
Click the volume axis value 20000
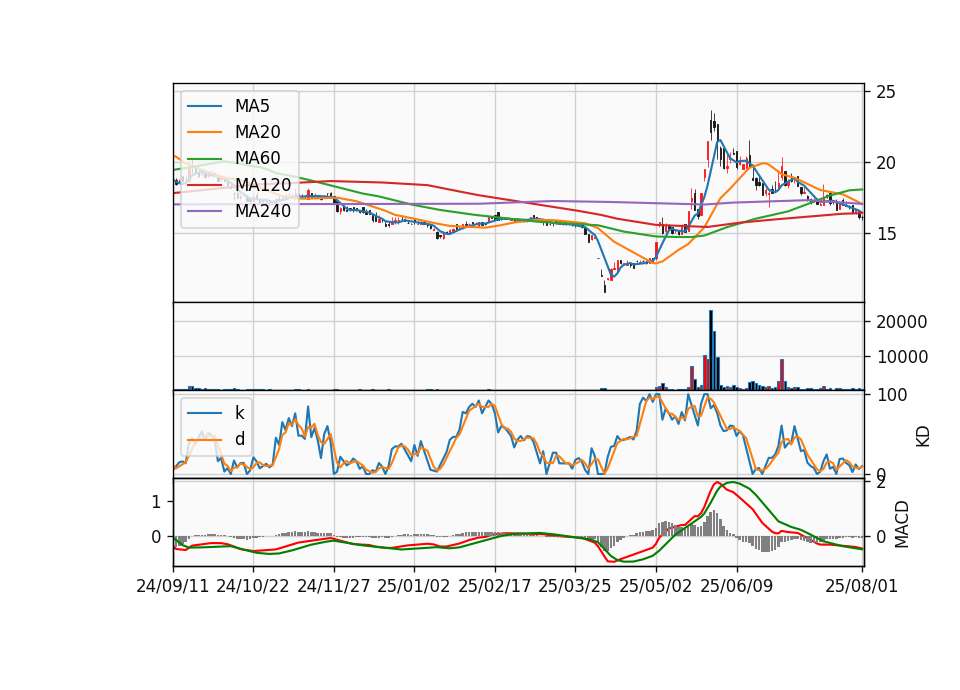pos(902,322)
